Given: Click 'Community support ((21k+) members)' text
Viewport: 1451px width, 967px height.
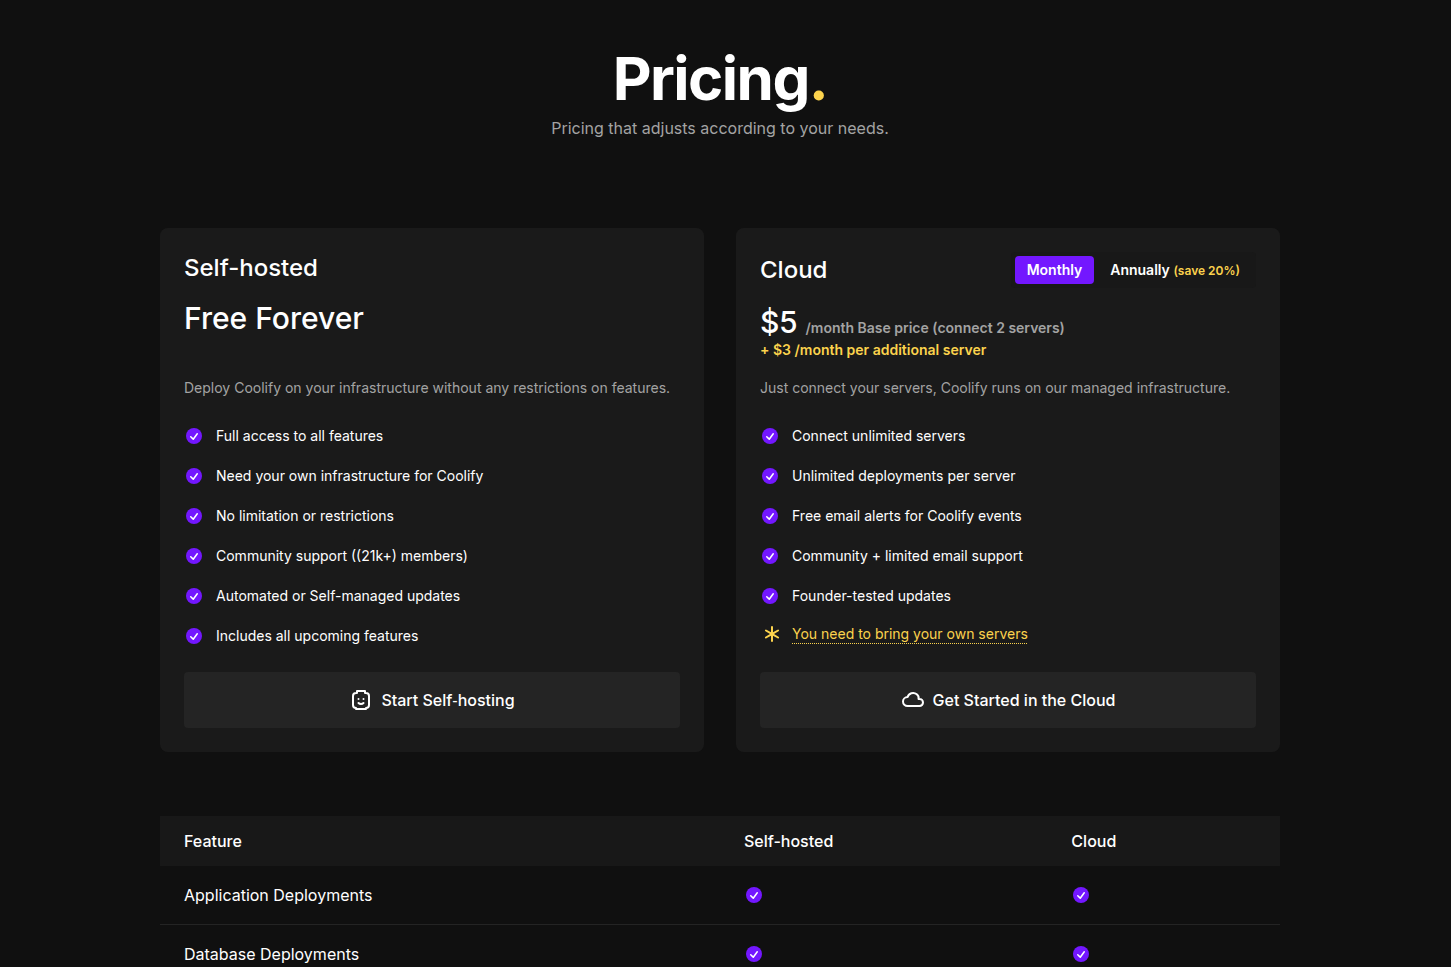Looking at the screenshot, I should 342,556.
